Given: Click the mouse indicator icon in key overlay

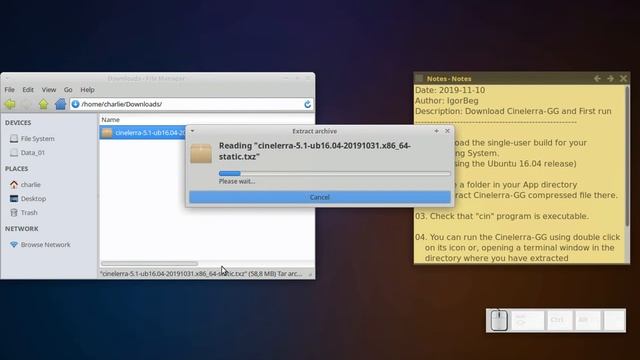Looking at the screenshot, I should 499,320.
